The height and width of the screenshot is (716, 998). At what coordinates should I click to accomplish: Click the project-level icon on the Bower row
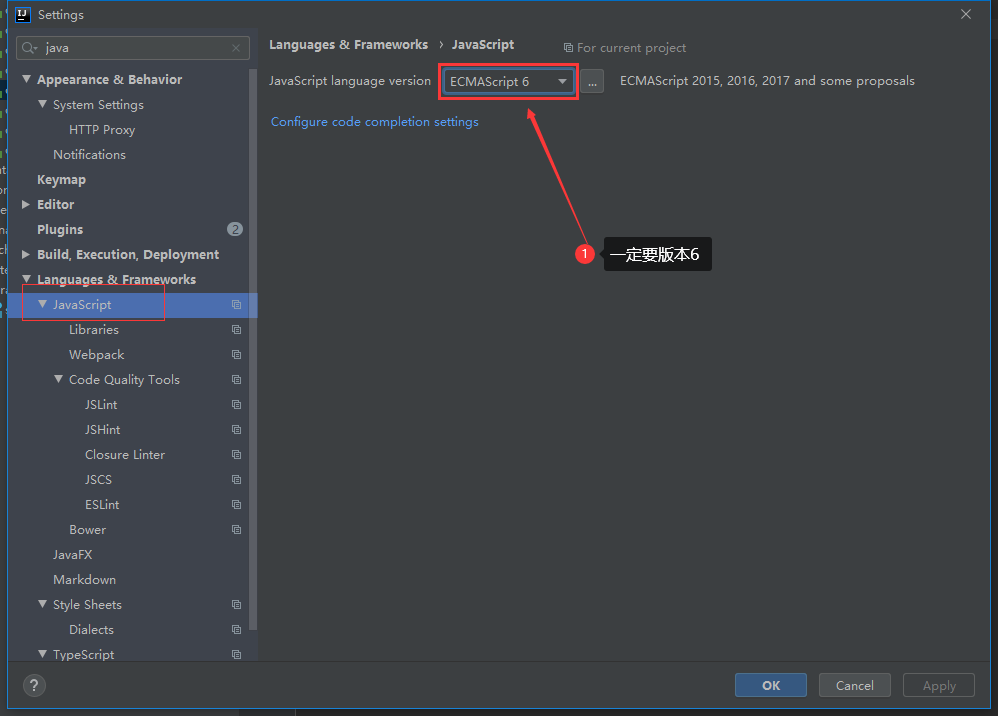pos(236,530)
